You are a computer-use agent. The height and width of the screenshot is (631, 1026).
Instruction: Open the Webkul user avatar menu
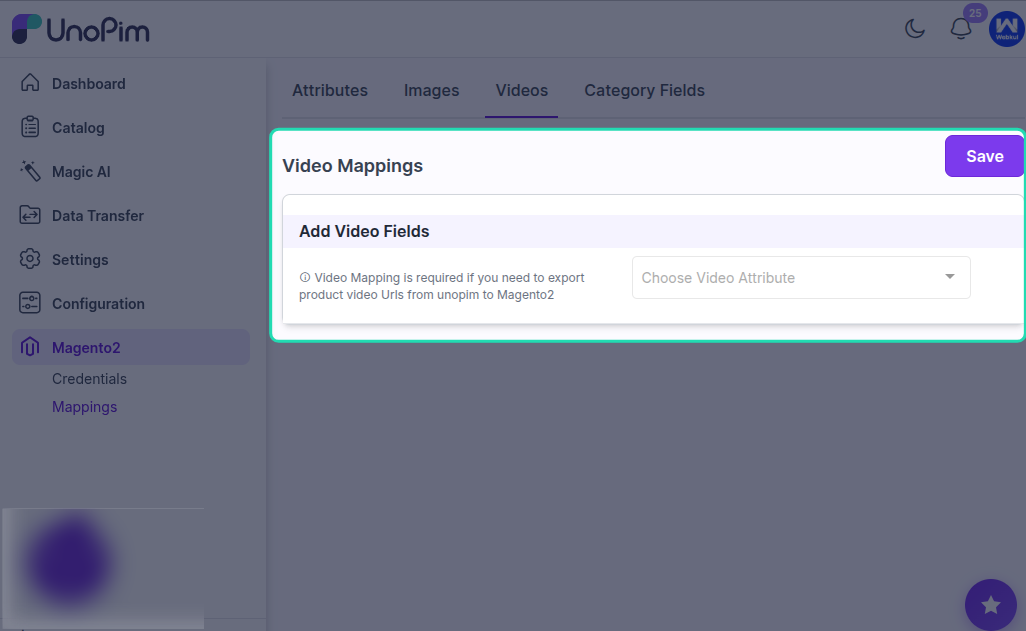pos(1006,29)
